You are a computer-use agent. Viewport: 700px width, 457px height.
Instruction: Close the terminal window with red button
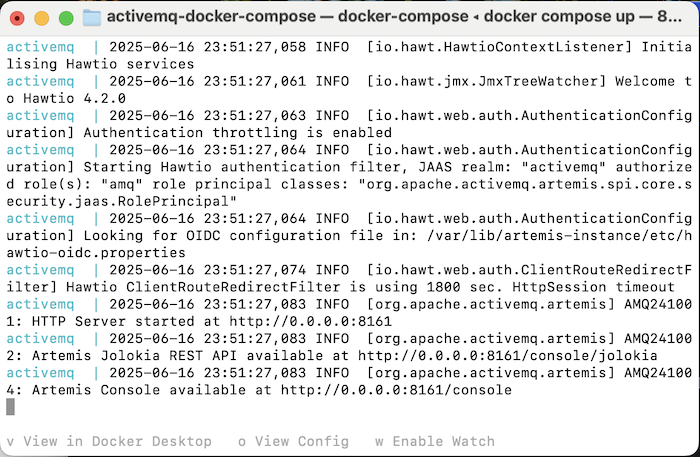click(17, 18)
